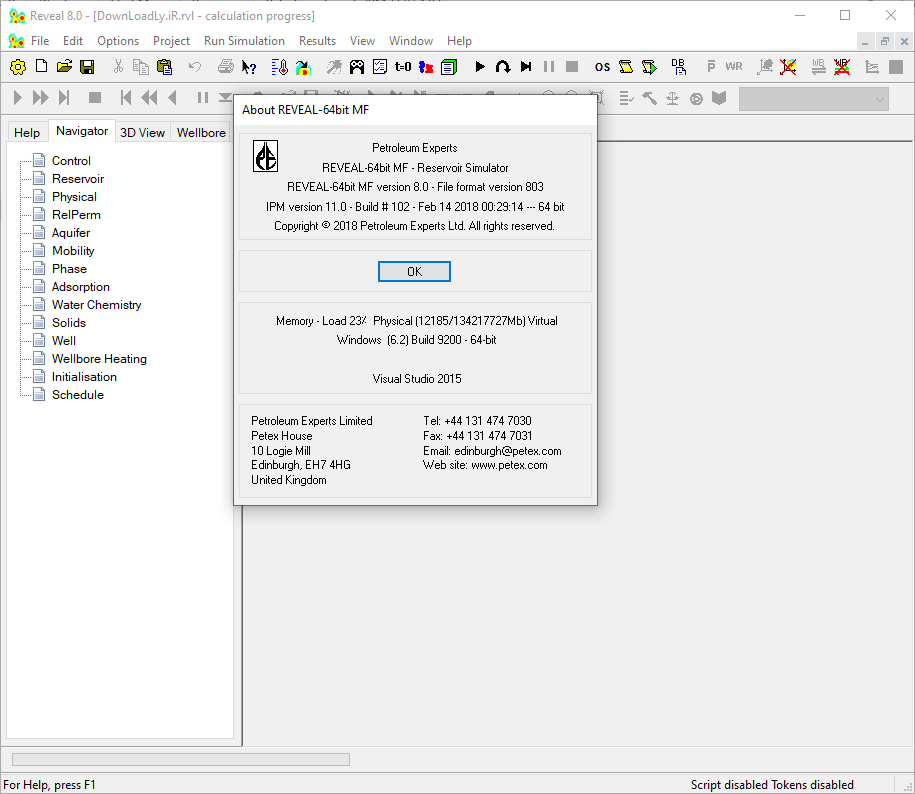Switch to the Wellbore tab
Viewport: 915px width, 794px height.
click(x=201, y=132)
